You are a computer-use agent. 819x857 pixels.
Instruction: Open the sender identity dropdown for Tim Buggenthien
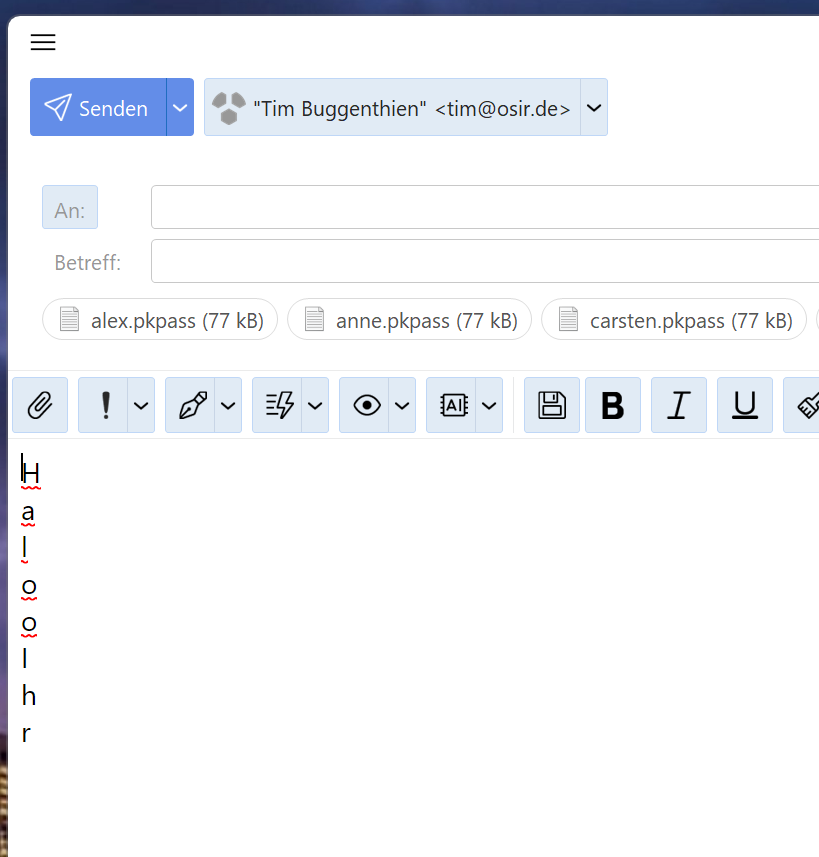coord(594,107)
